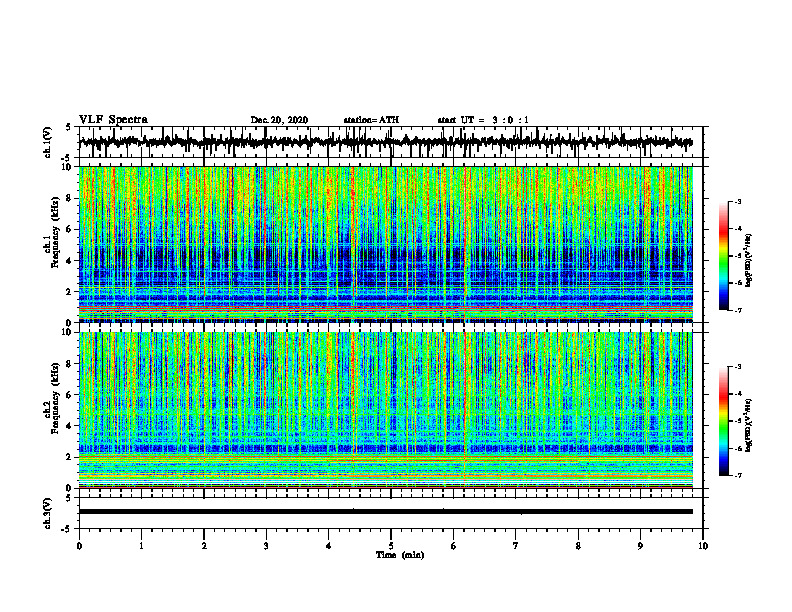Click the thick black ch.3 voltage trace
This screenshot has height=612, width=792.
(385, 512)
